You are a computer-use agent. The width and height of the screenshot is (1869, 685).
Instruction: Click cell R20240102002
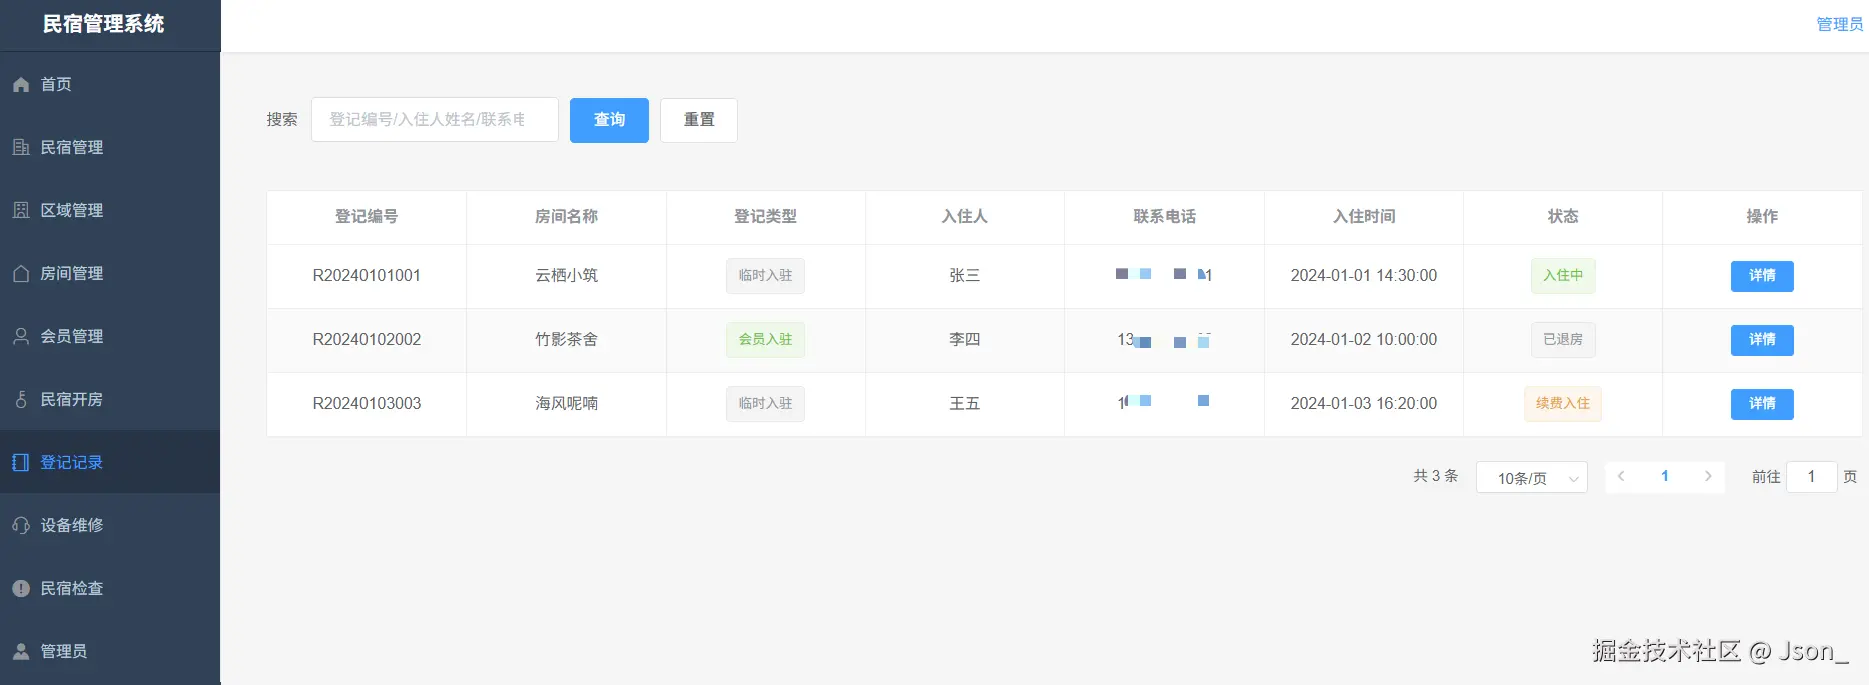click(367, 340)
